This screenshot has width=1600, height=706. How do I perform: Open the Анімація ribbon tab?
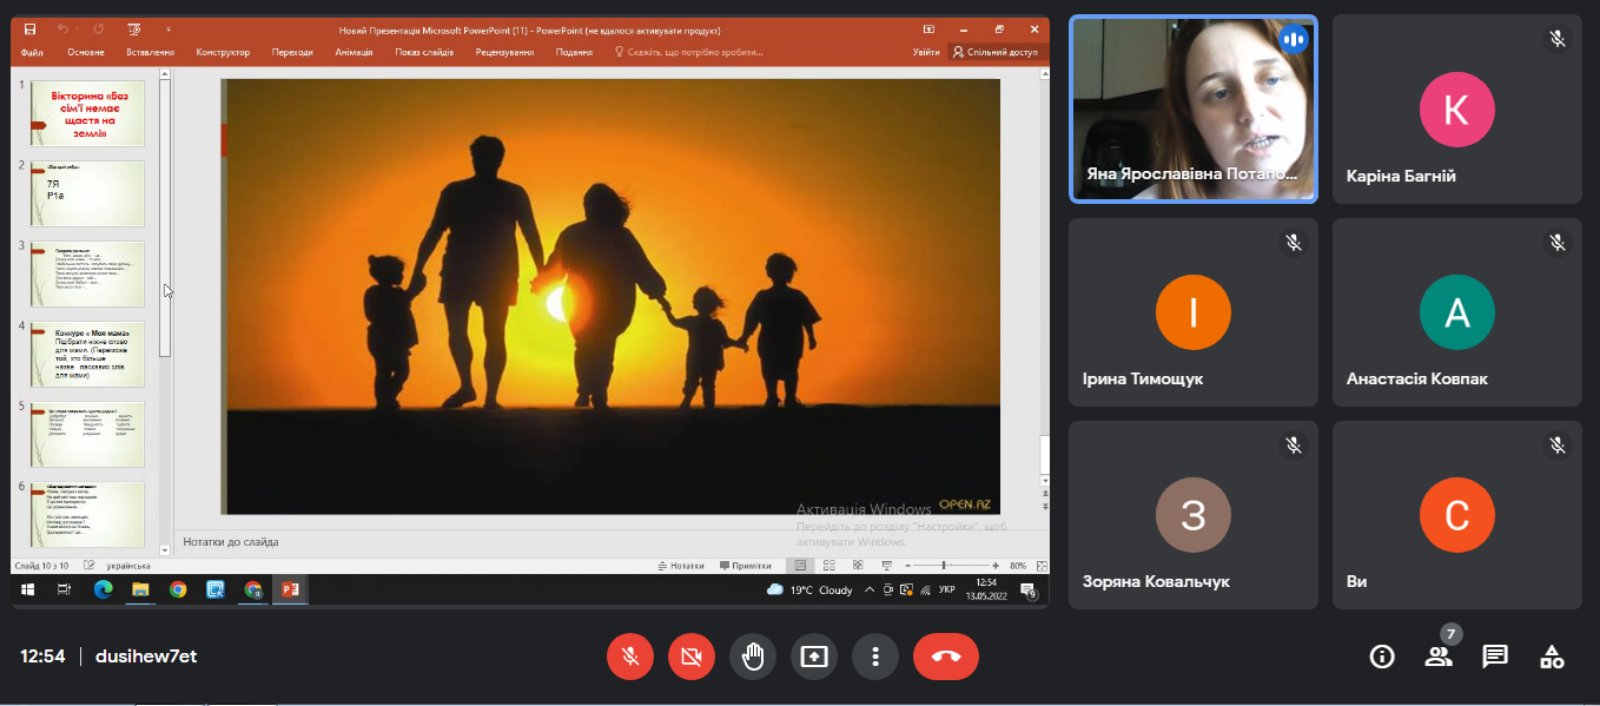pos(354,52)
